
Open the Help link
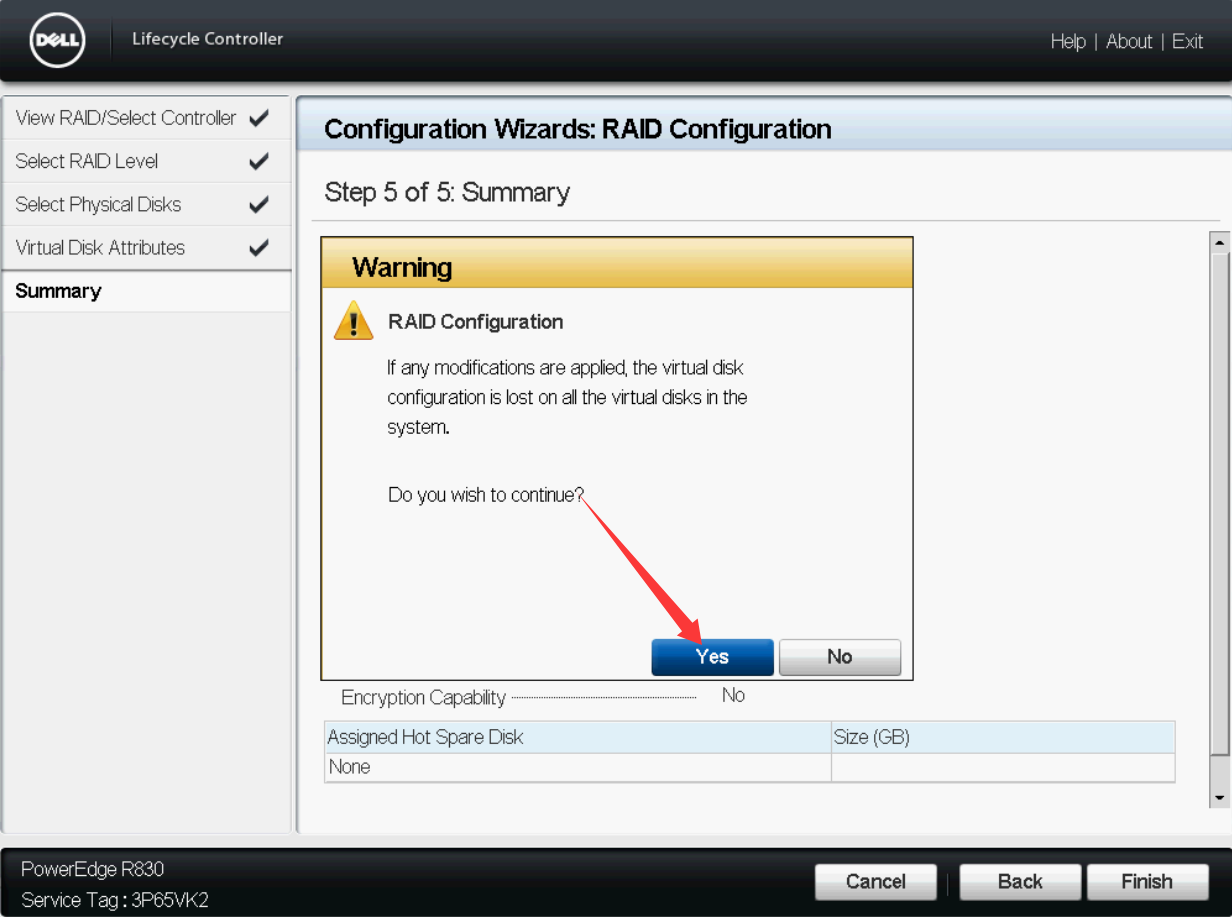click(1067, 41)
